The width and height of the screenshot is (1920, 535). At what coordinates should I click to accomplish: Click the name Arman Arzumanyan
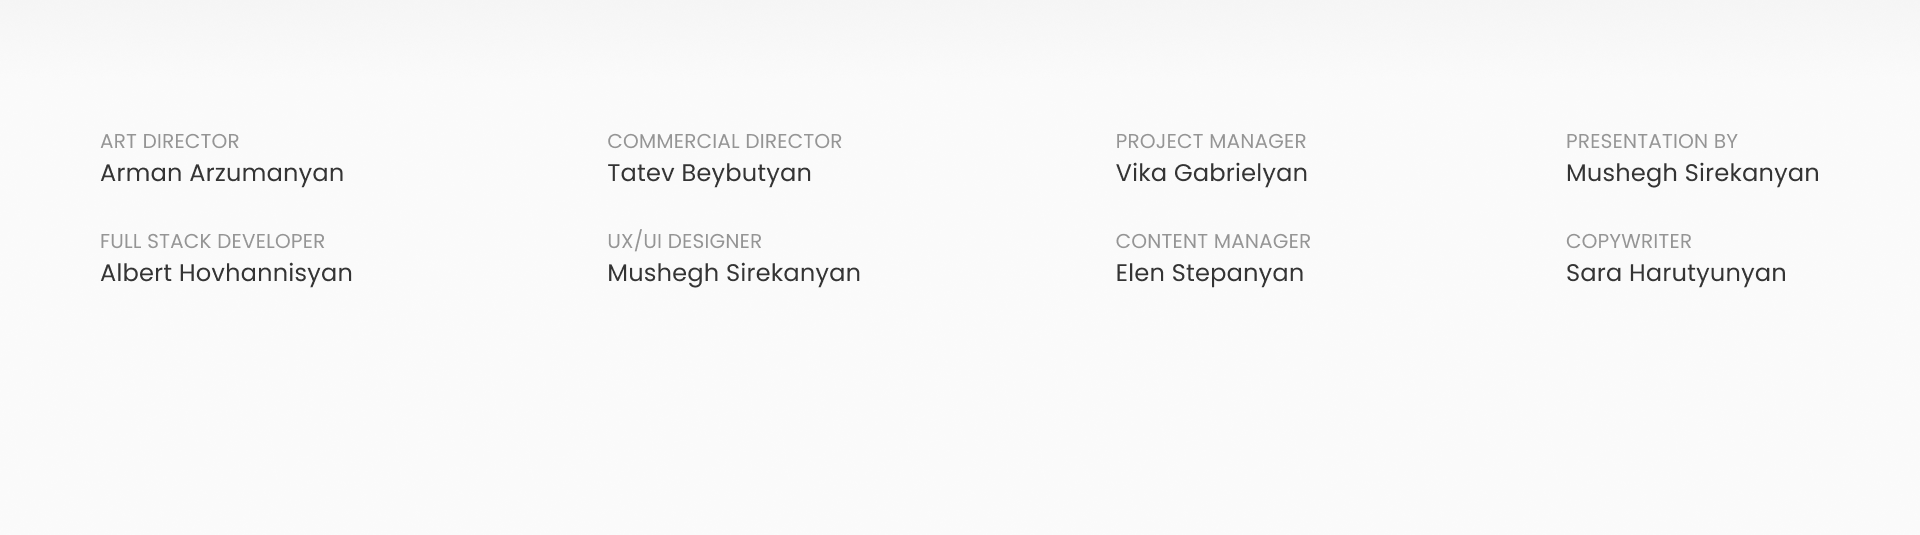pyautogui.click(x=222, y=173)
